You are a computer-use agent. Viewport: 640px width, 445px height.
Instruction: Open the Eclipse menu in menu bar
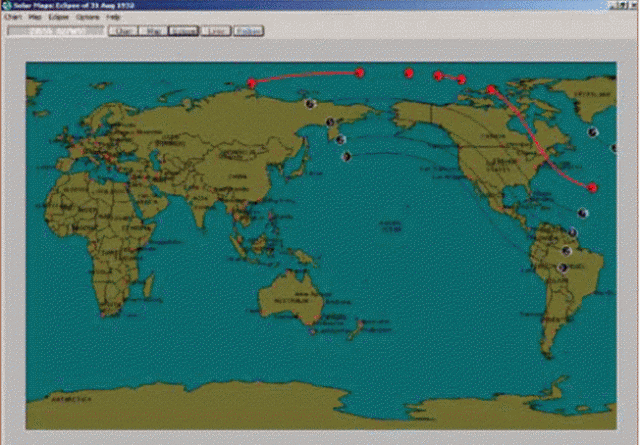click(60, 18)
